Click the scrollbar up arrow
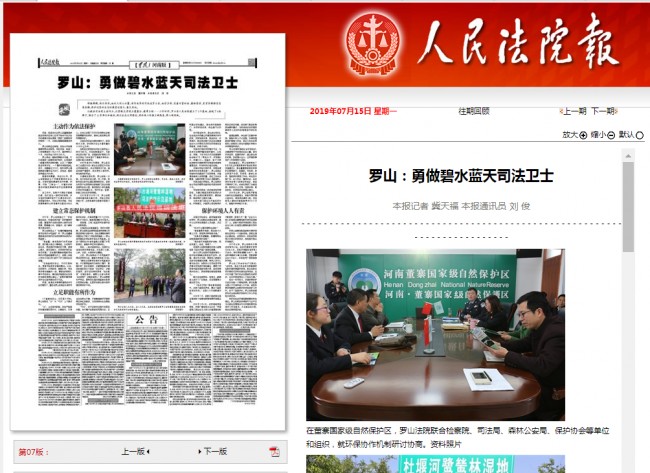The width and height of the screenshot is (650, 473). point(628,156)
